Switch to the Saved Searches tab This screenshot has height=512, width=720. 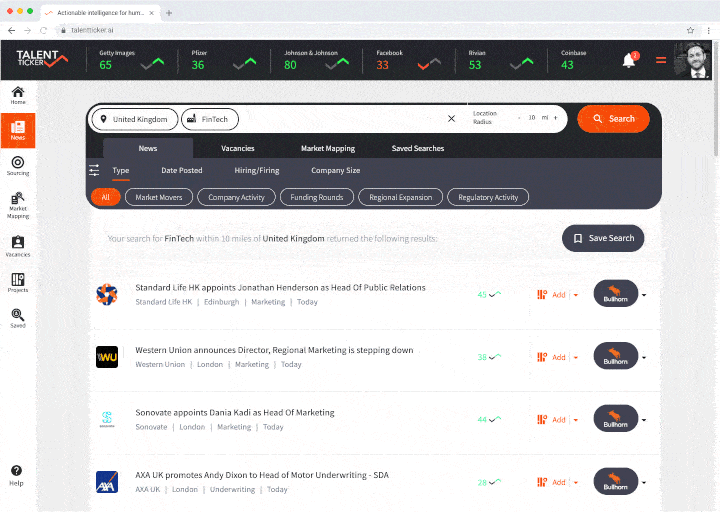coord(418,148)
